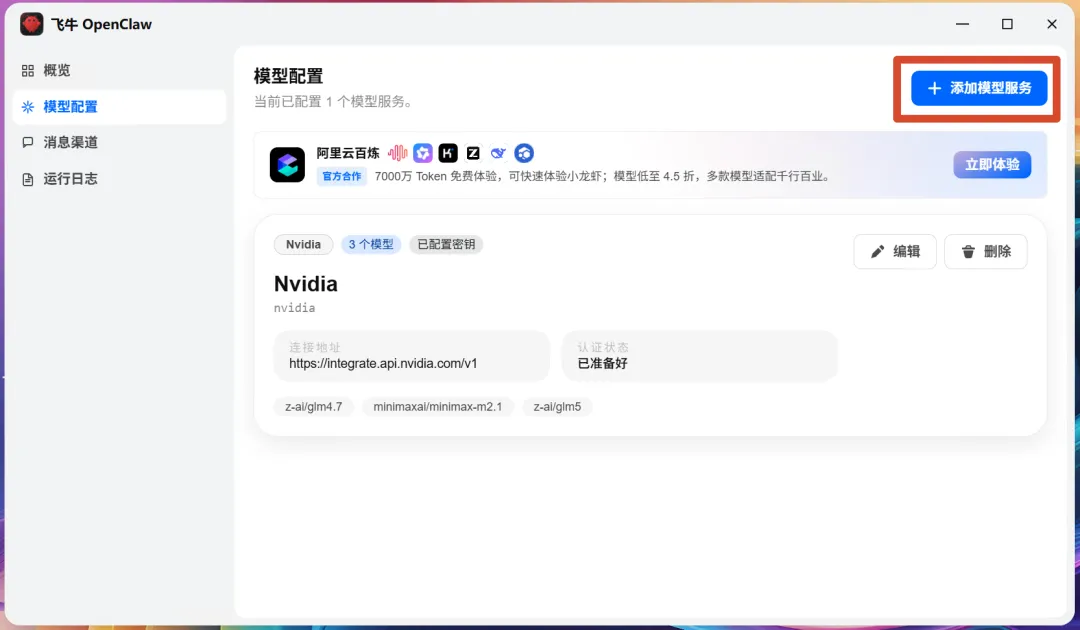Click the pink sound-wave model icon
The image size is (1080, 630).
coord(397,153)
